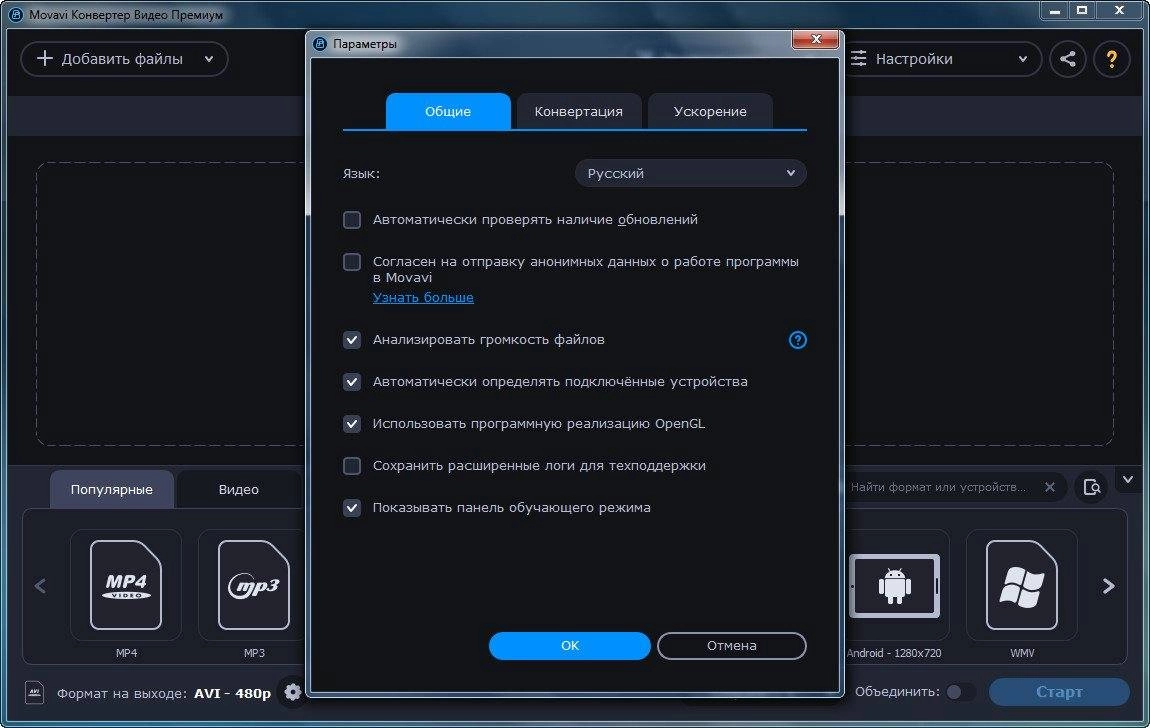1150x728 pixels.
Task: Clear the format search field
Action: pos(1050,487)
